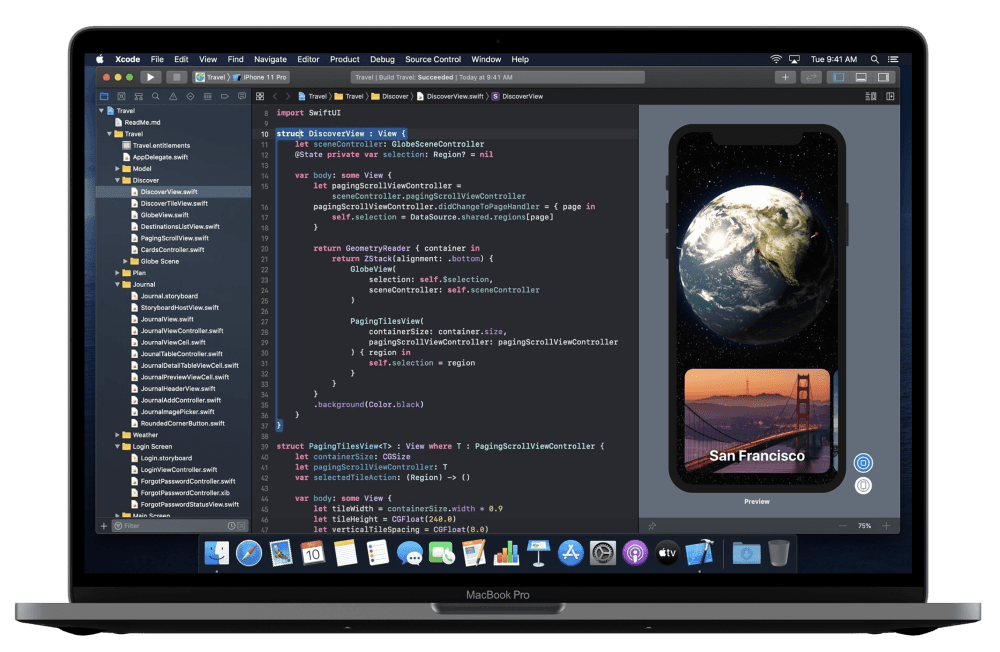Select AppDelegate.swift file
Image resolution: width=1000 pixels, height=652 pixels.
point(160,157)
